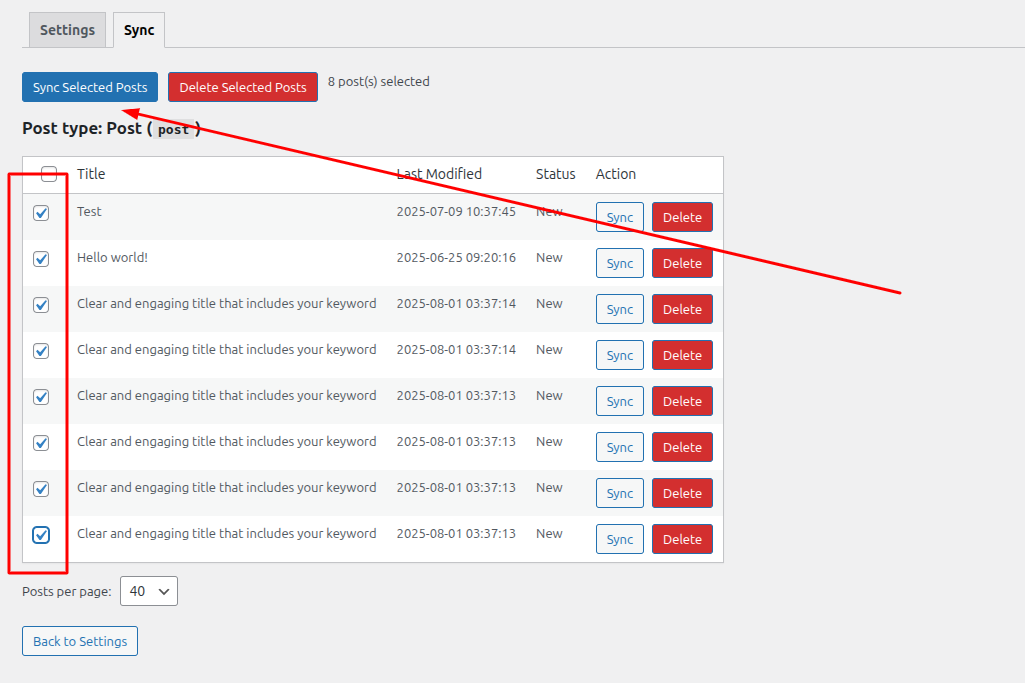Uncheck the checkbox in the last table row
This screenshot has height=683, width=1025.
click(x=41, y=535)
